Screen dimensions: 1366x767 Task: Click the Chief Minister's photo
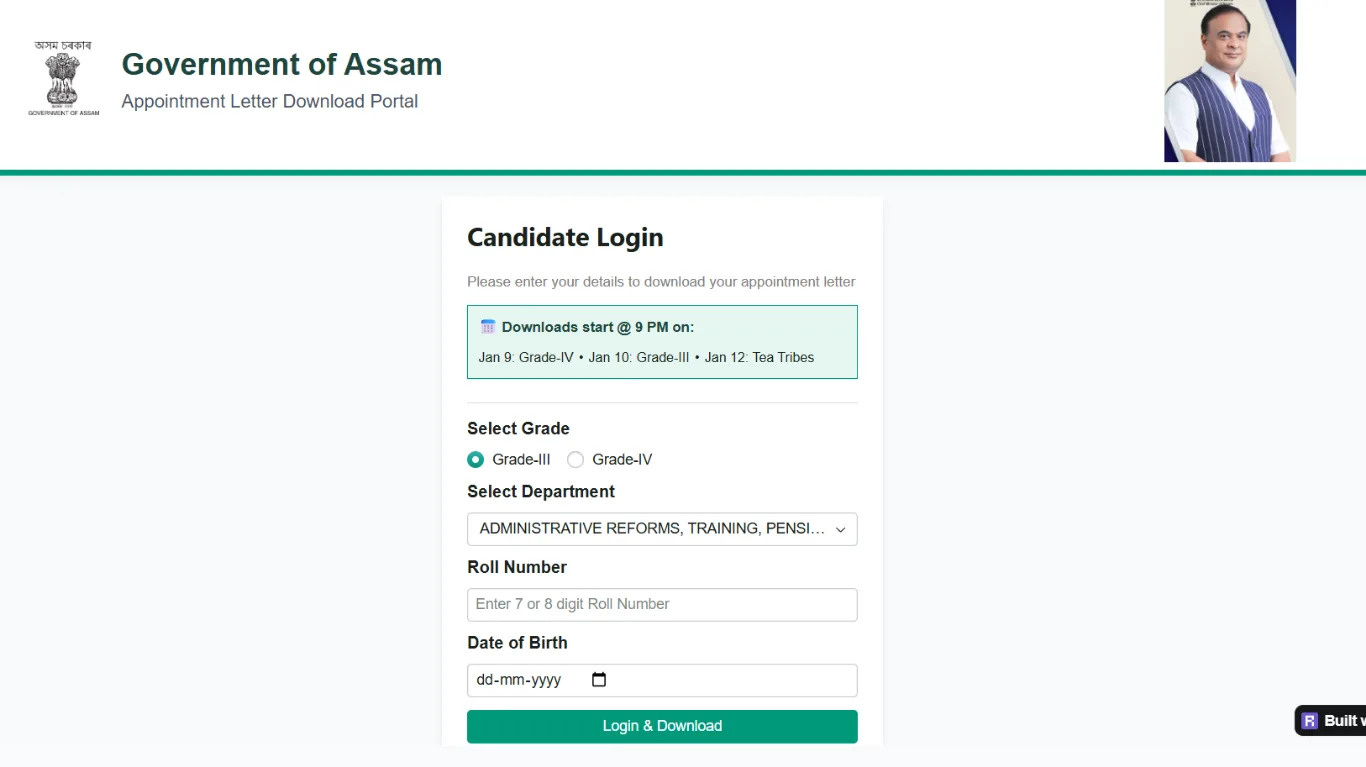coord(1229,81)
